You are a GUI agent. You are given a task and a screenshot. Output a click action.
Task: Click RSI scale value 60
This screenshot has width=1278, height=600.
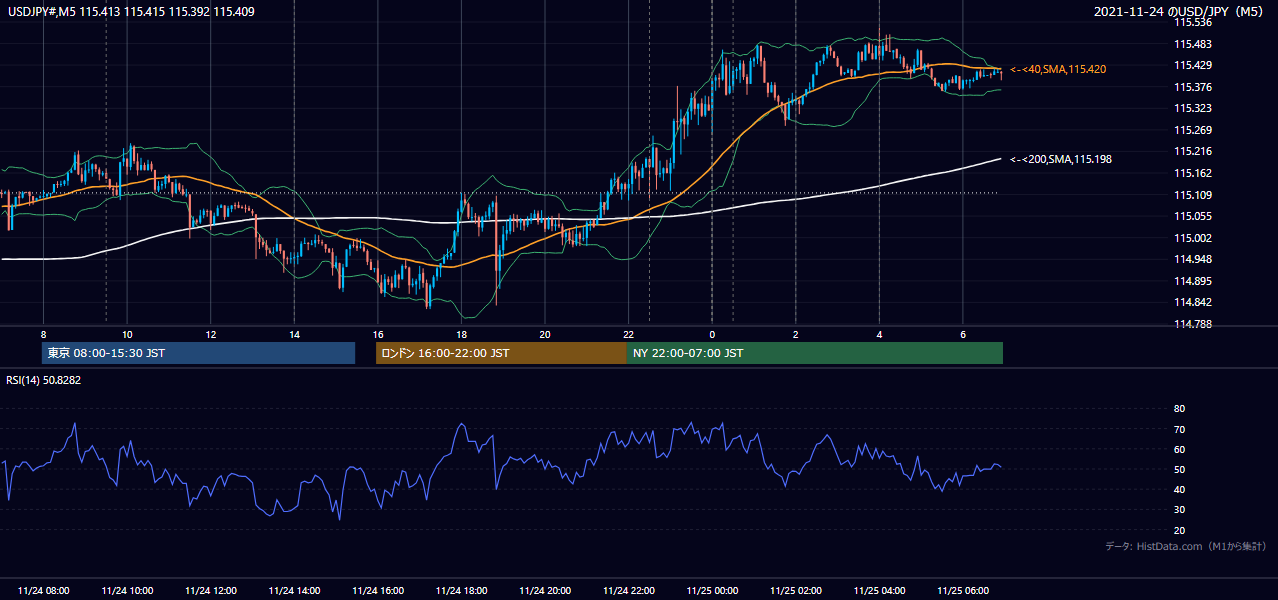click(x=1179, y=449)
